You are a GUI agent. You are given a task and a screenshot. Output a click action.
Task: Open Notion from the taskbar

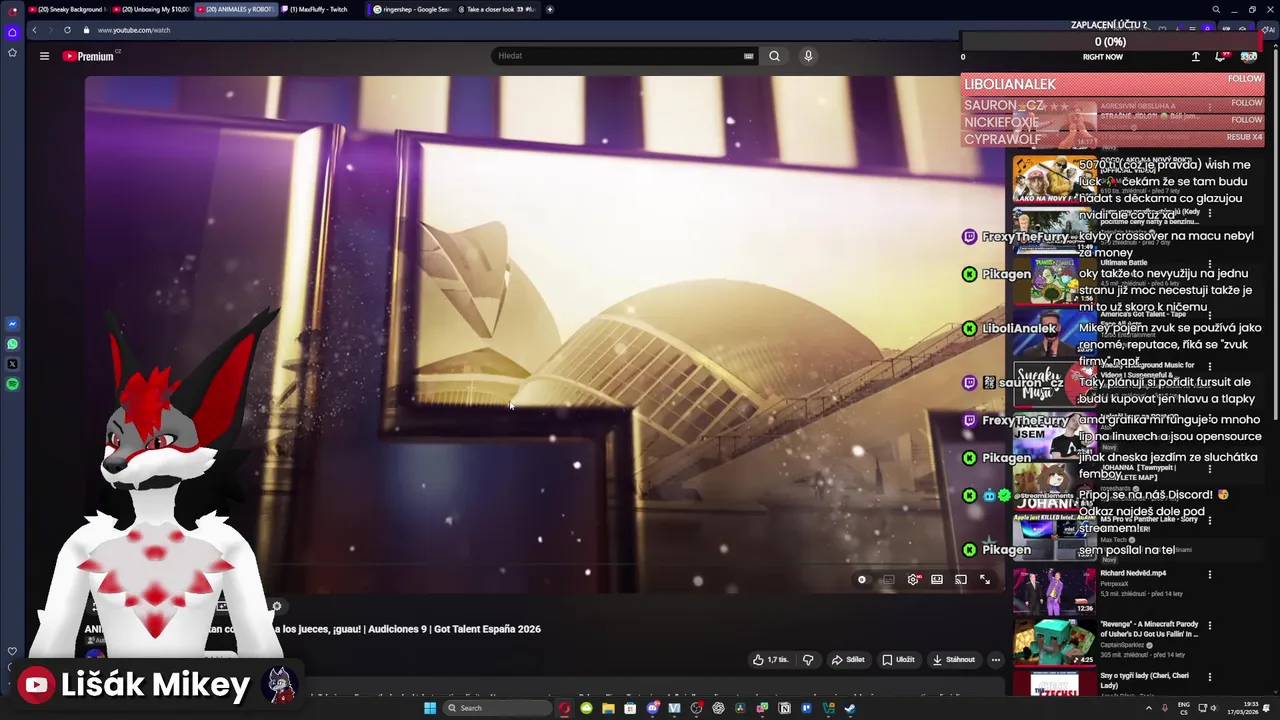coord(784,708)
